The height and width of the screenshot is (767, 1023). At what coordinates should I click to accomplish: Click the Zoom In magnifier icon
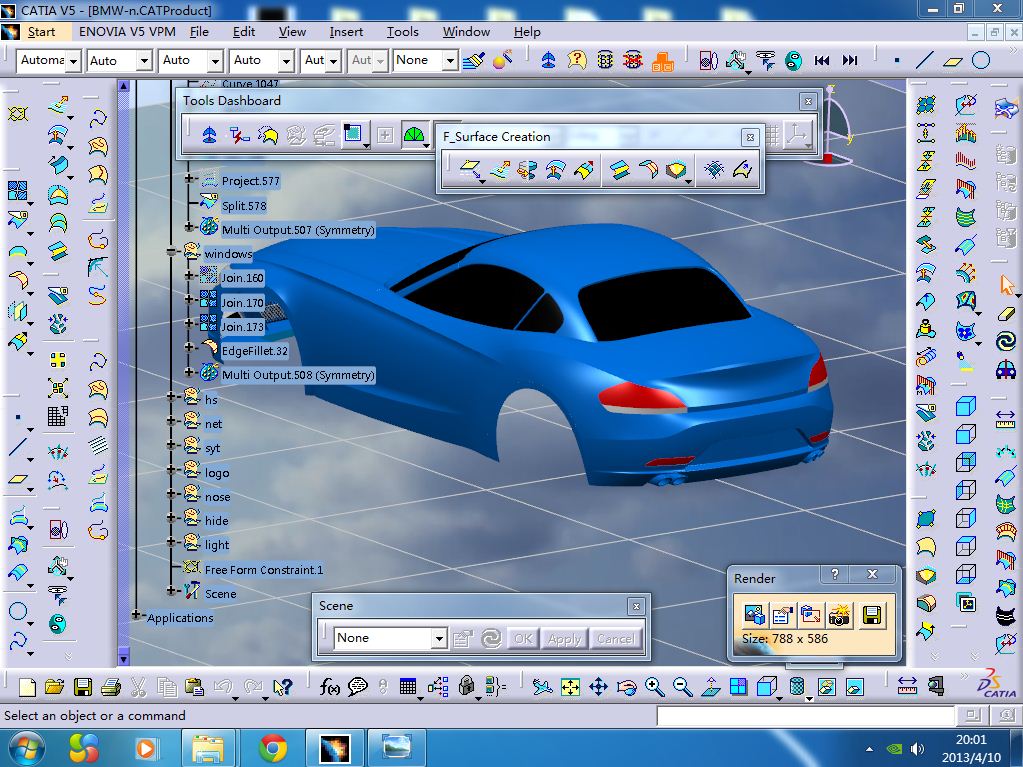[654, 687]
